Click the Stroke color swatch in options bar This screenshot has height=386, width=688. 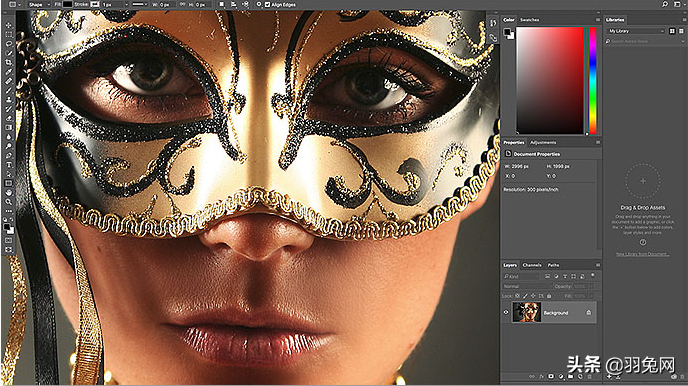(x=95, y=4)
